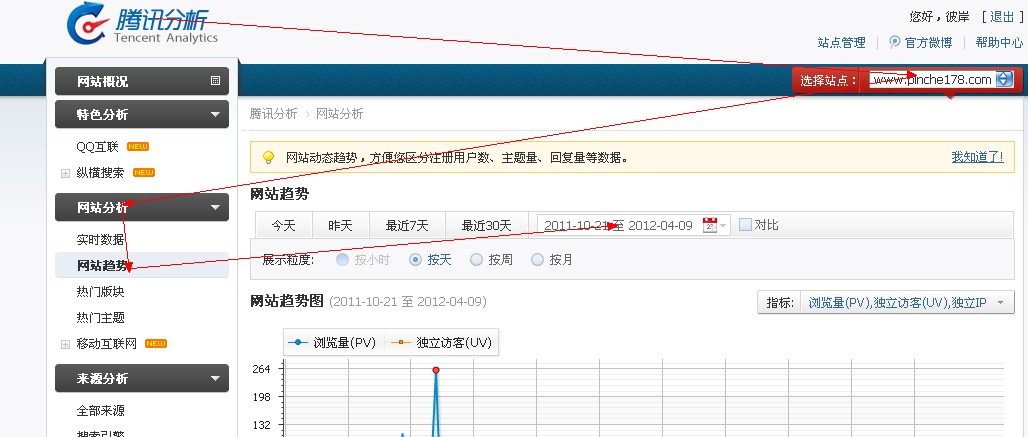Select the 今天 time range tab
This screenshot has height=437, width=1028.
pyautogui.click(x=284, y=225)
